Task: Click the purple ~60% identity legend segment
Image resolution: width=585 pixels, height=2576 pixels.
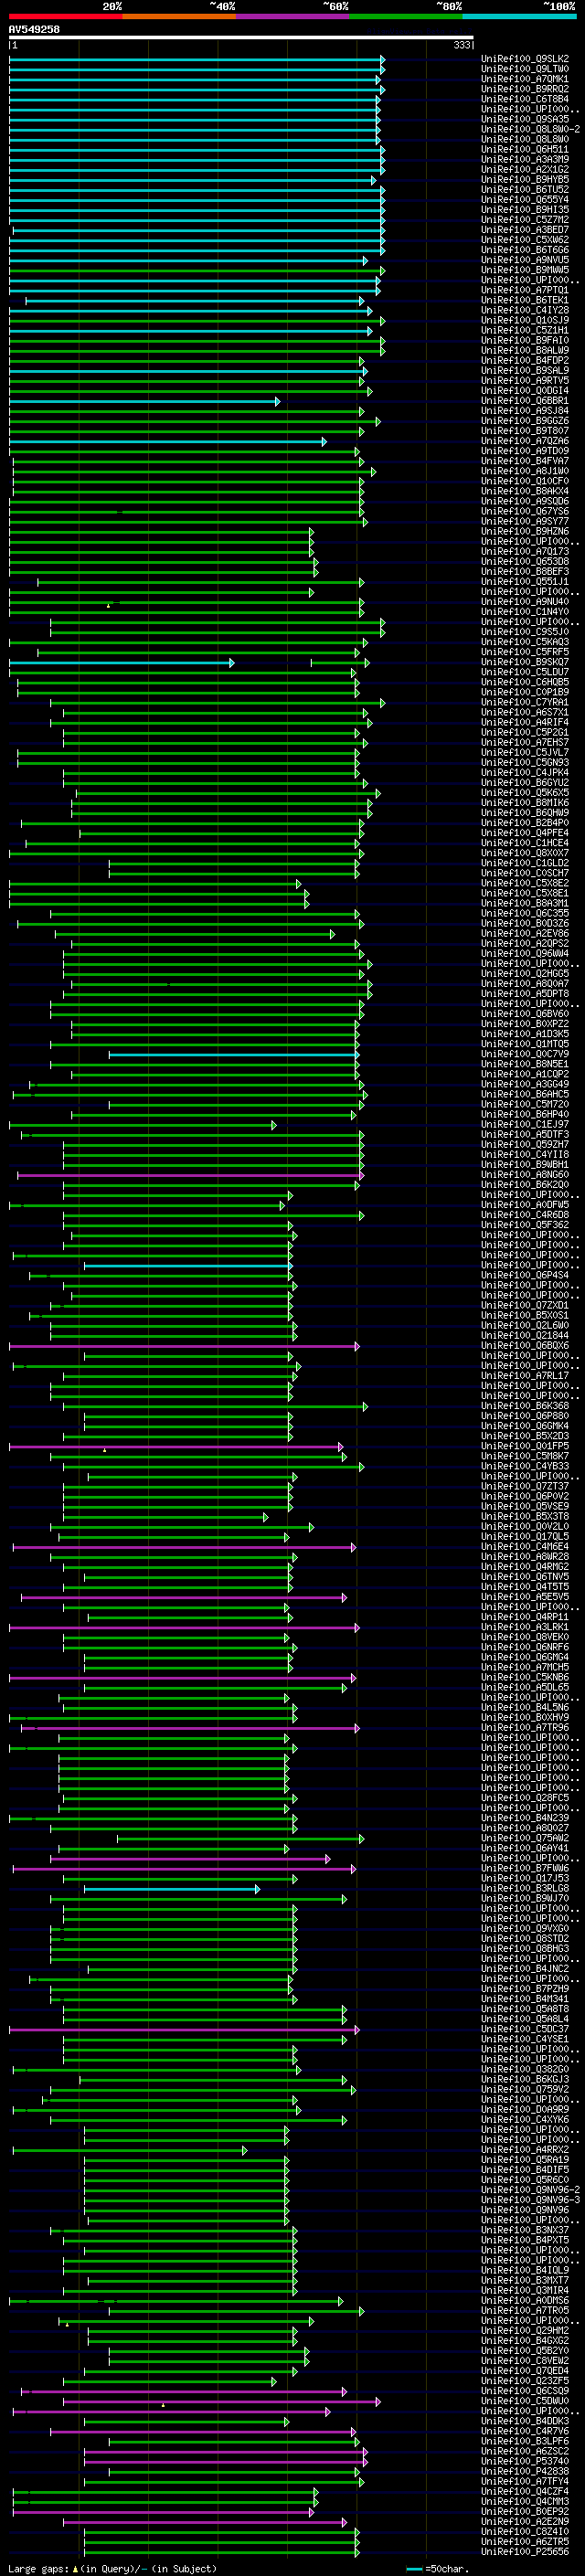Action: pyautogui.click(x=293, y=16)
